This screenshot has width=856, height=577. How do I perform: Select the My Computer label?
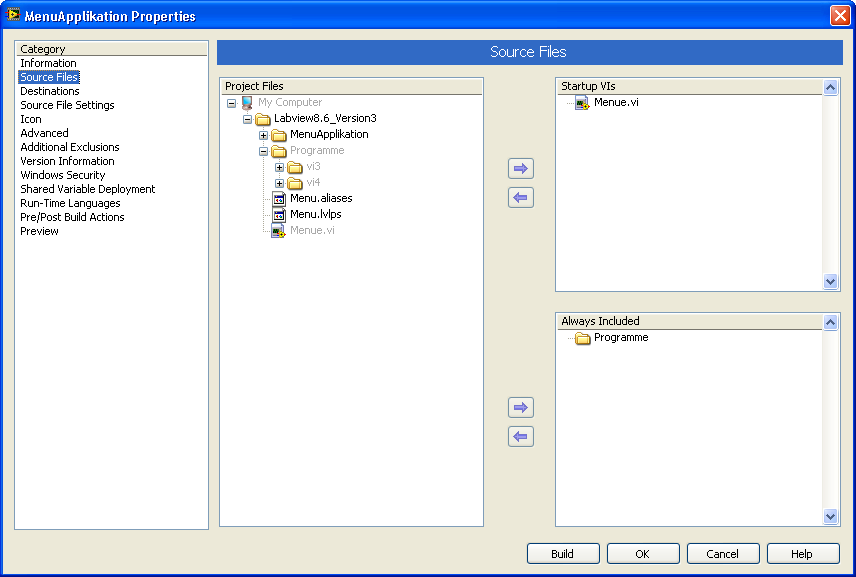pos(290,102)
